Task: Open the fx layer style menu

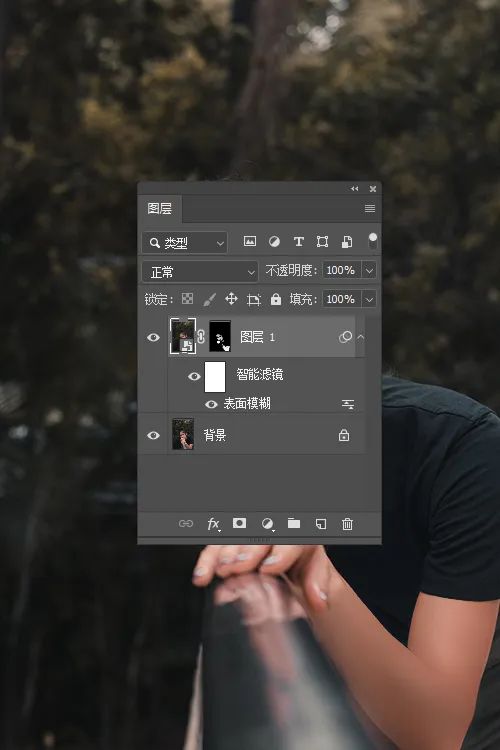Action: pyautogui.click(x=213, y=524)
